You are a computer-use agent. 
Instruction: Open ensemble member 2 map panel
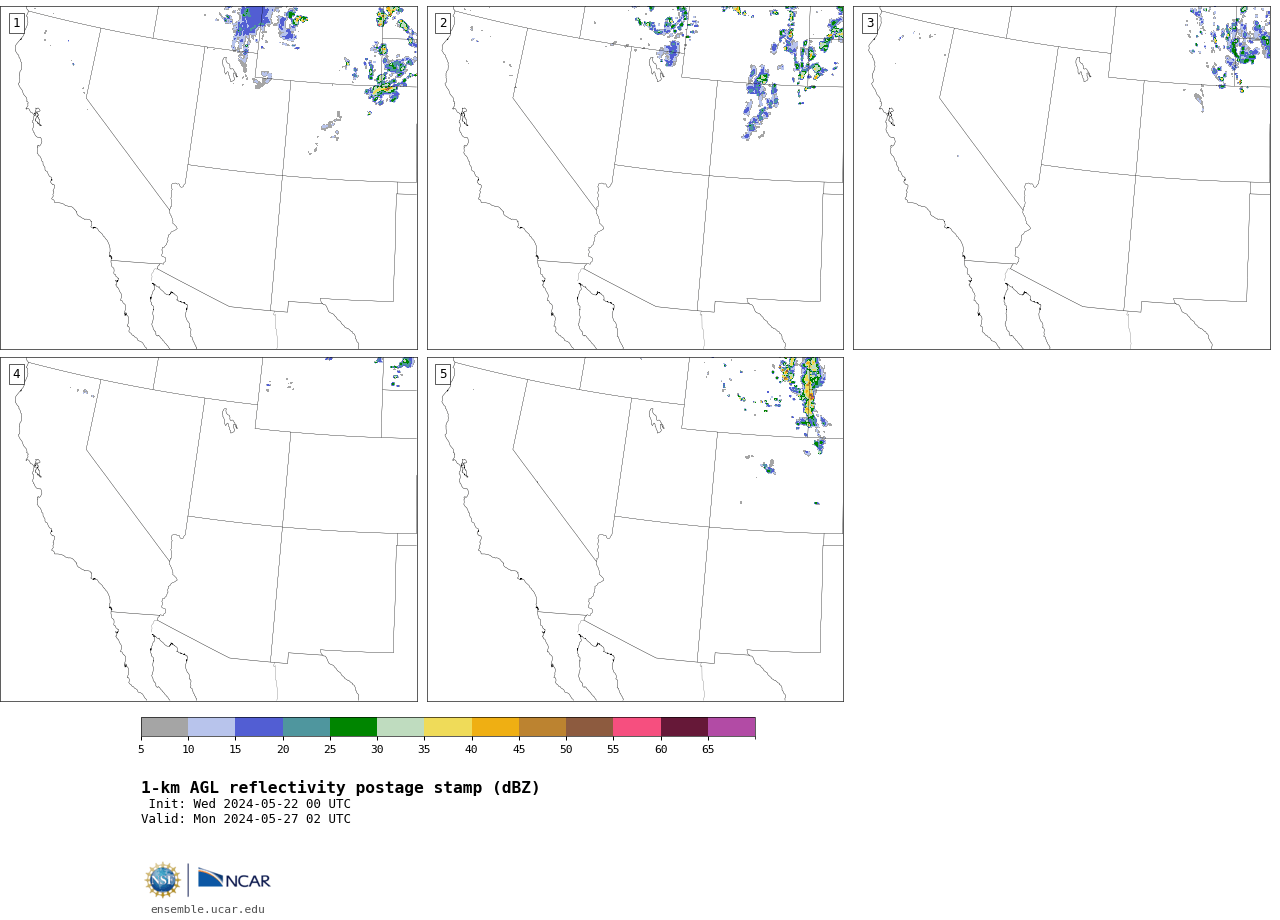point(635,178)
